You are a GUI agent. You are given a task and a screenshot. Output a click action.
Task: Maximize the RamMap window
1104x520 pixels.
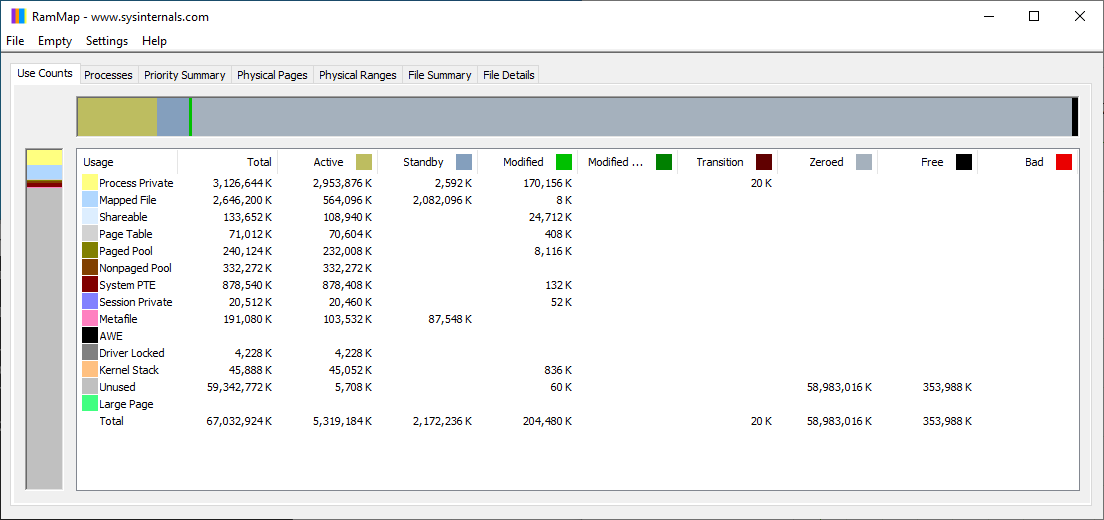[1034, 16]
